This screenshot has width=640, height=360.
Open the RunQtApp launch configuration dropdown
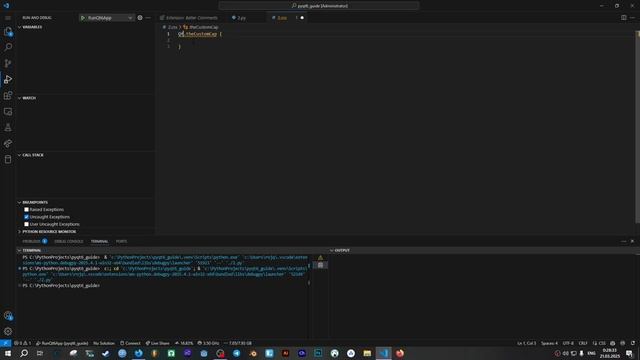[107, 18]
